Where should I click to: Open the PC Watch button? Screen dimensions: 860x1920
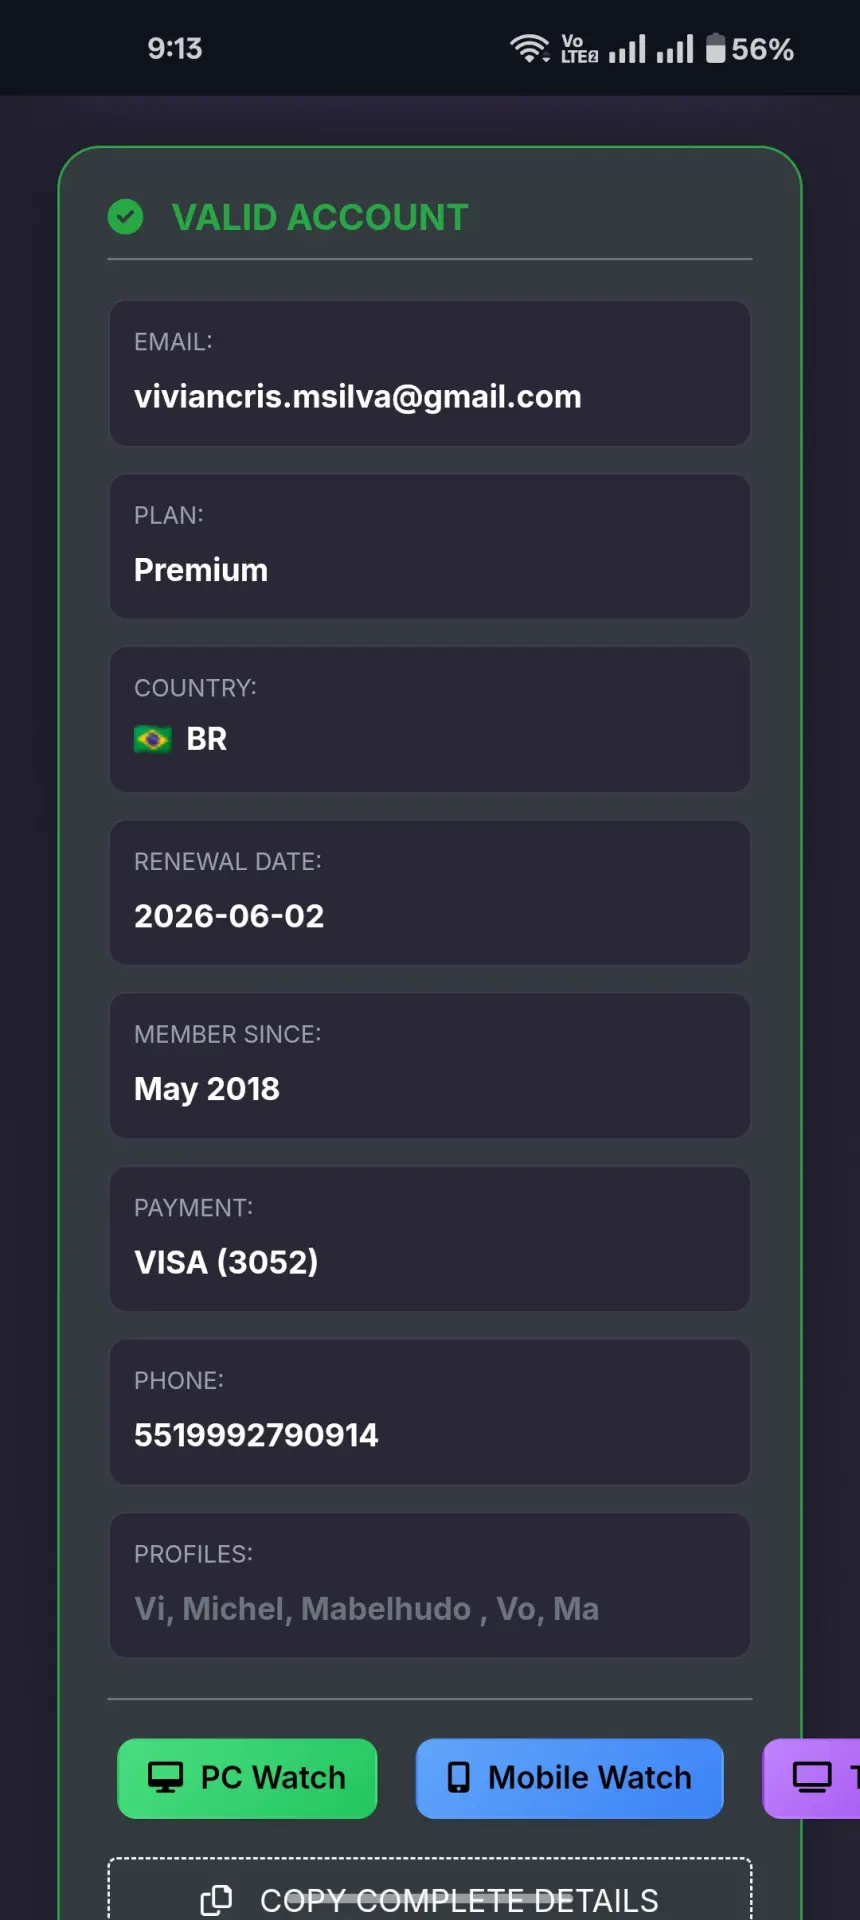(x=247, y=1778)
